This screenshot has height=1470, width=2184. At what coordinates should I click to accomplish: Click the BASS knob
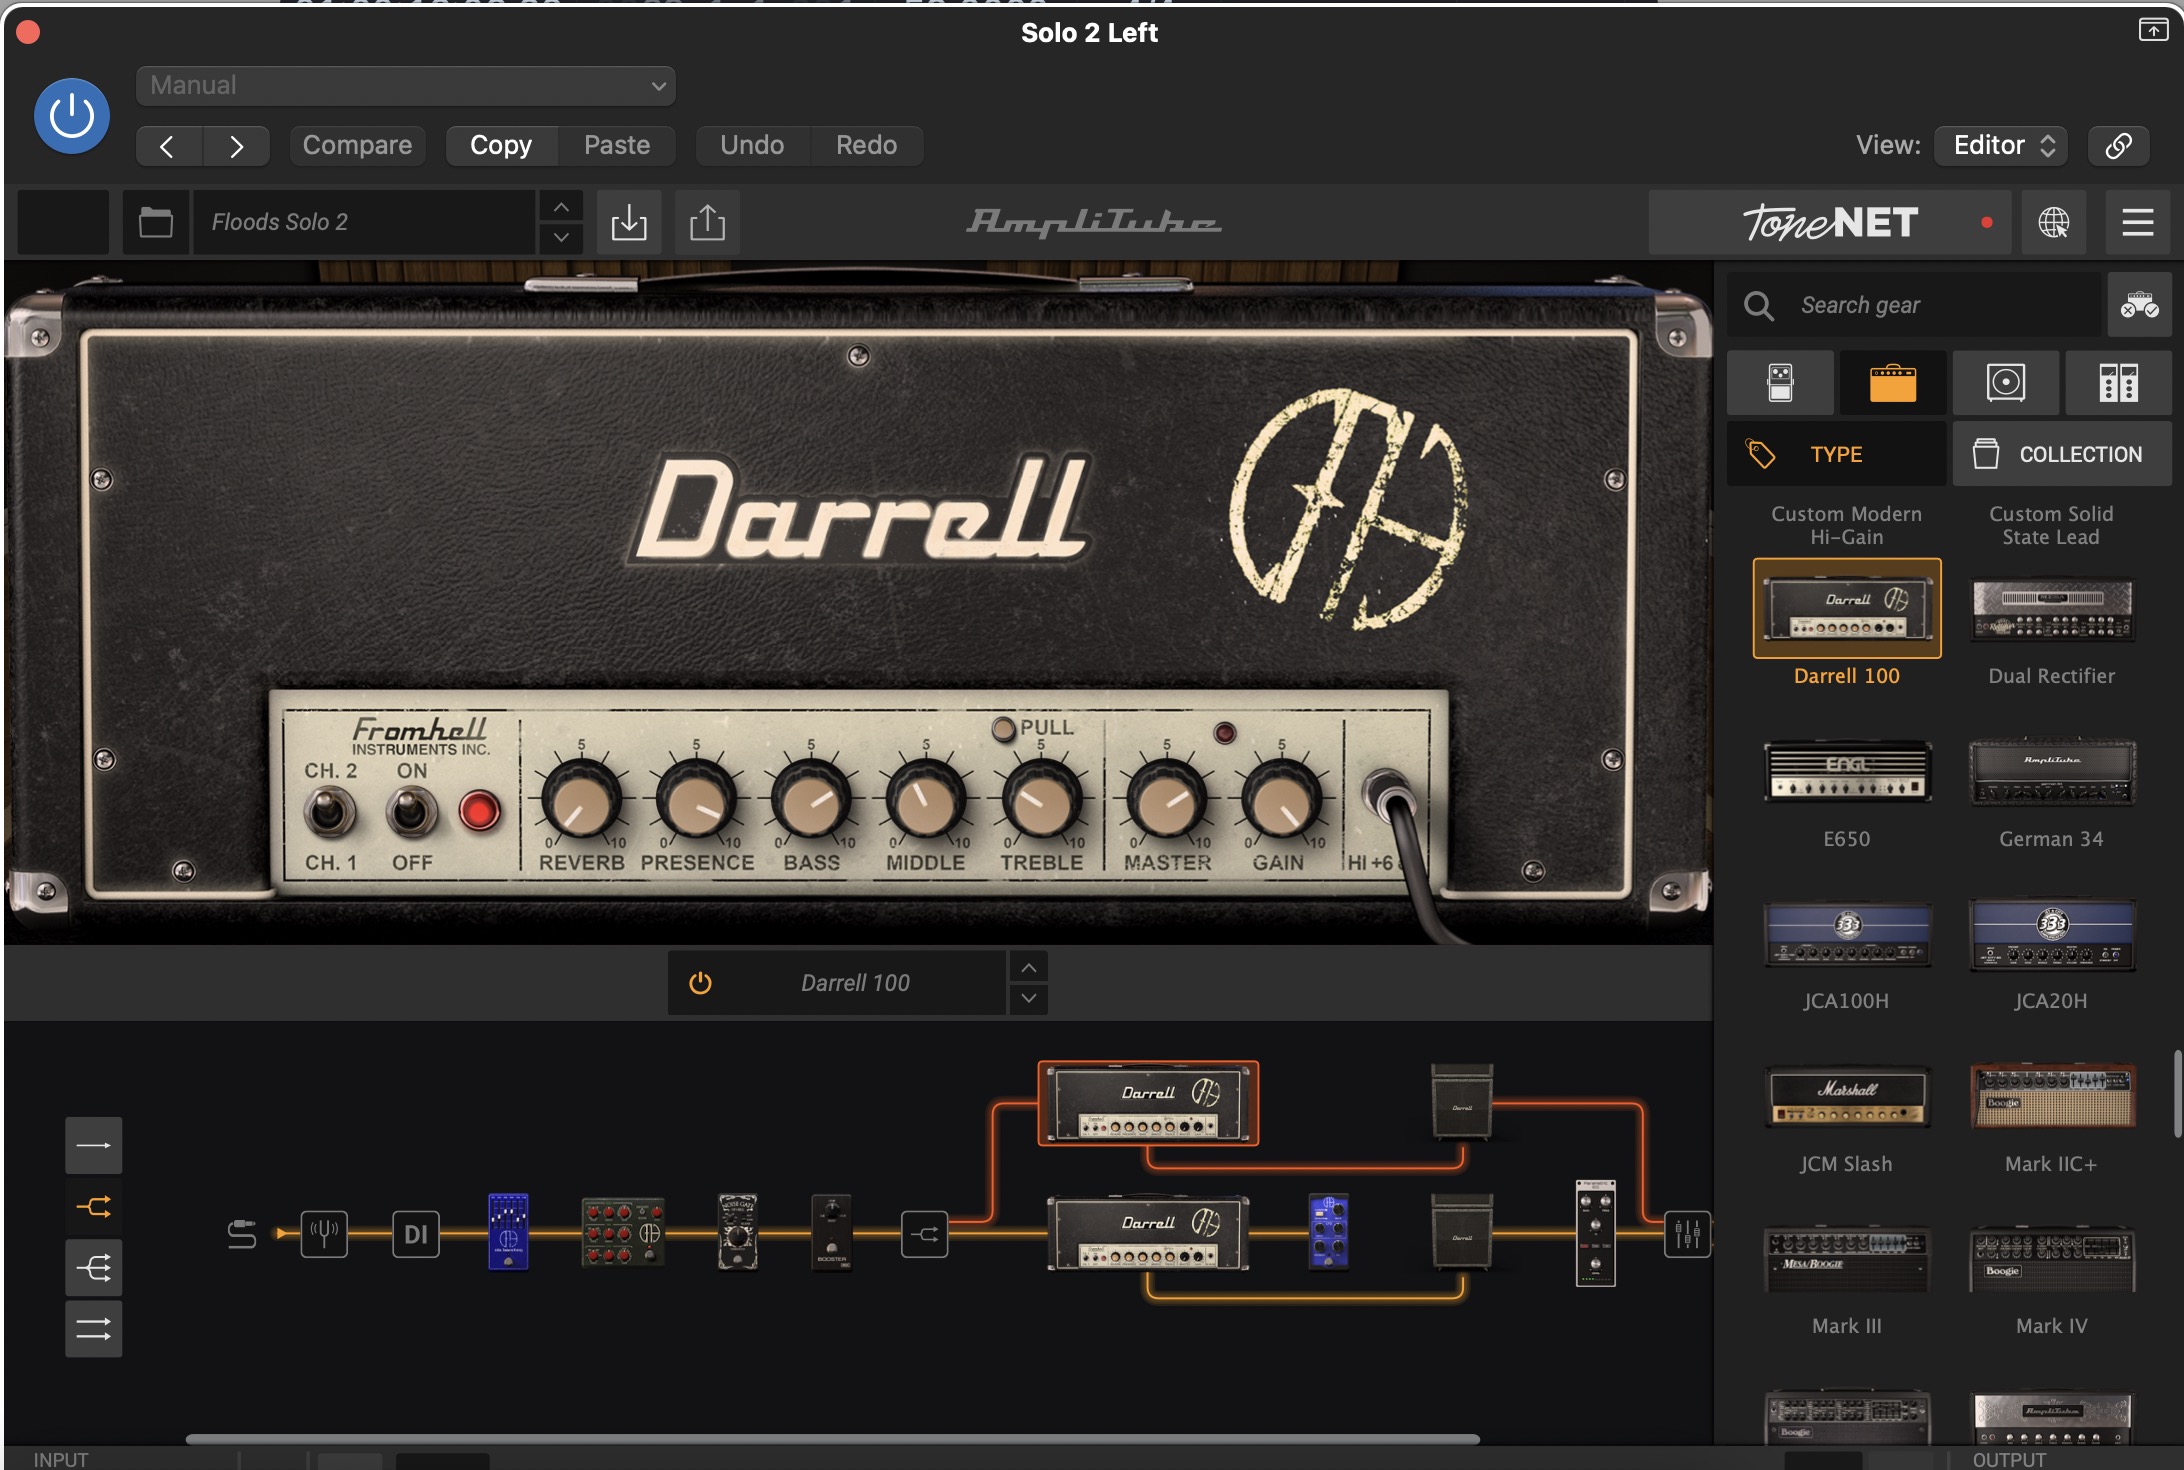point(811,800)
